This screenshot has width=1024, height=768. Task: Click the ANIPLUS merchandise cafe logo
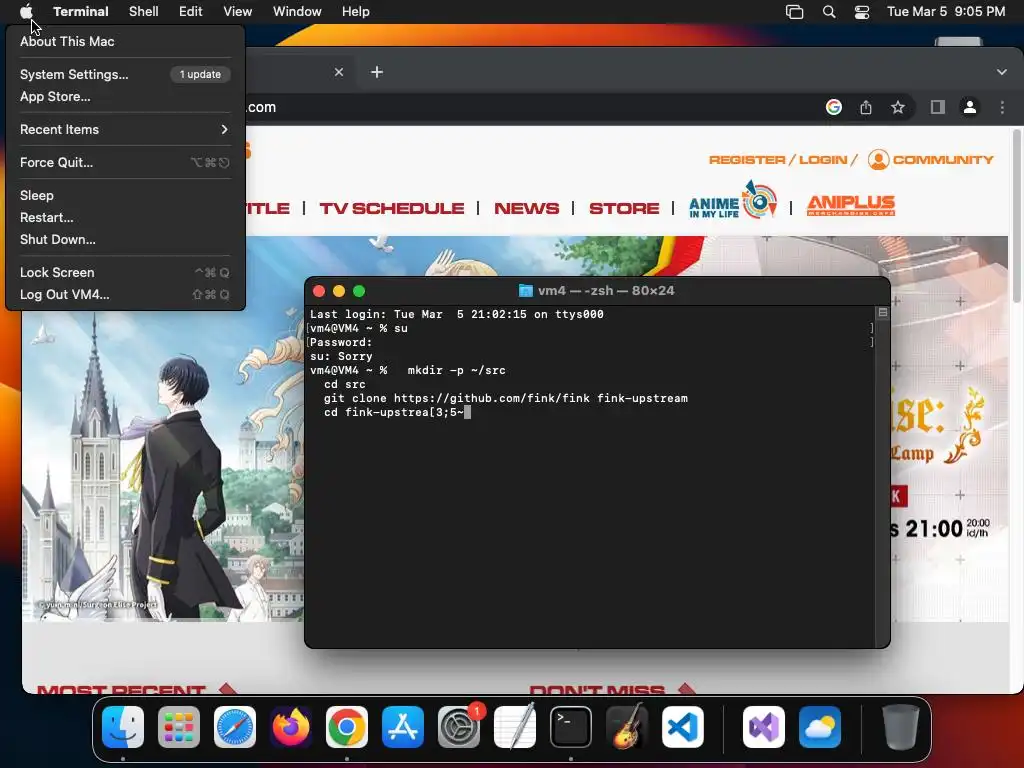click(x=851, y=205)
